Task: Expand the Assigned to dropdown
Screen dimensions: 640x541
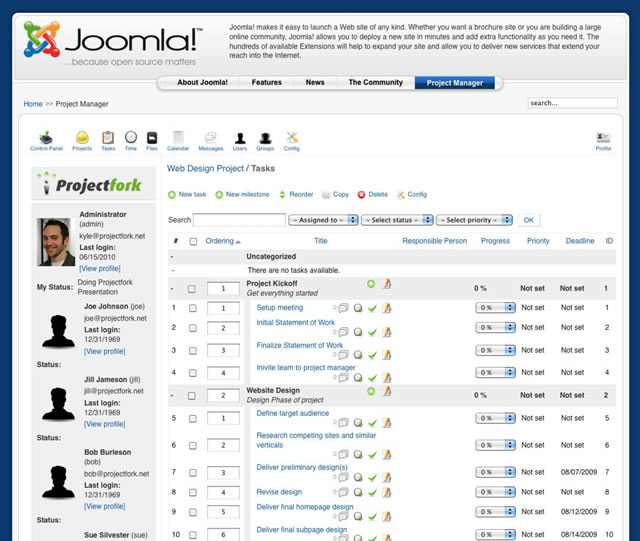Action: 322,220
